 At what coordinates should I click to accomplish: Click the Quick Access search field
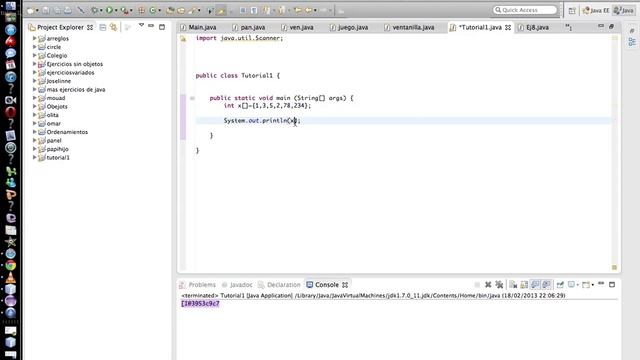click(x=525, y=10)
